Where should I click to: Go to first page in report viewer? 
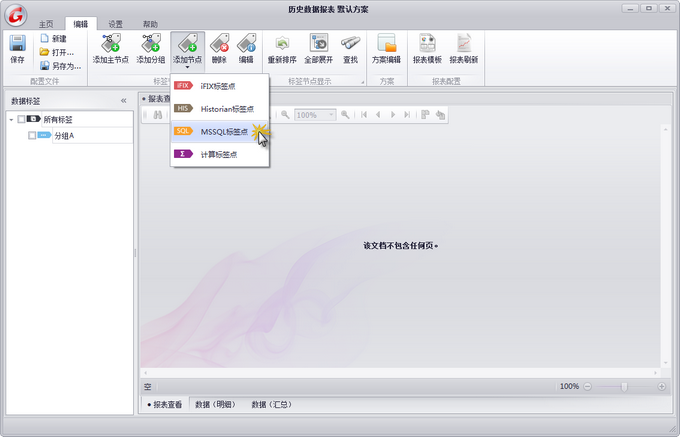coord(364,115)
